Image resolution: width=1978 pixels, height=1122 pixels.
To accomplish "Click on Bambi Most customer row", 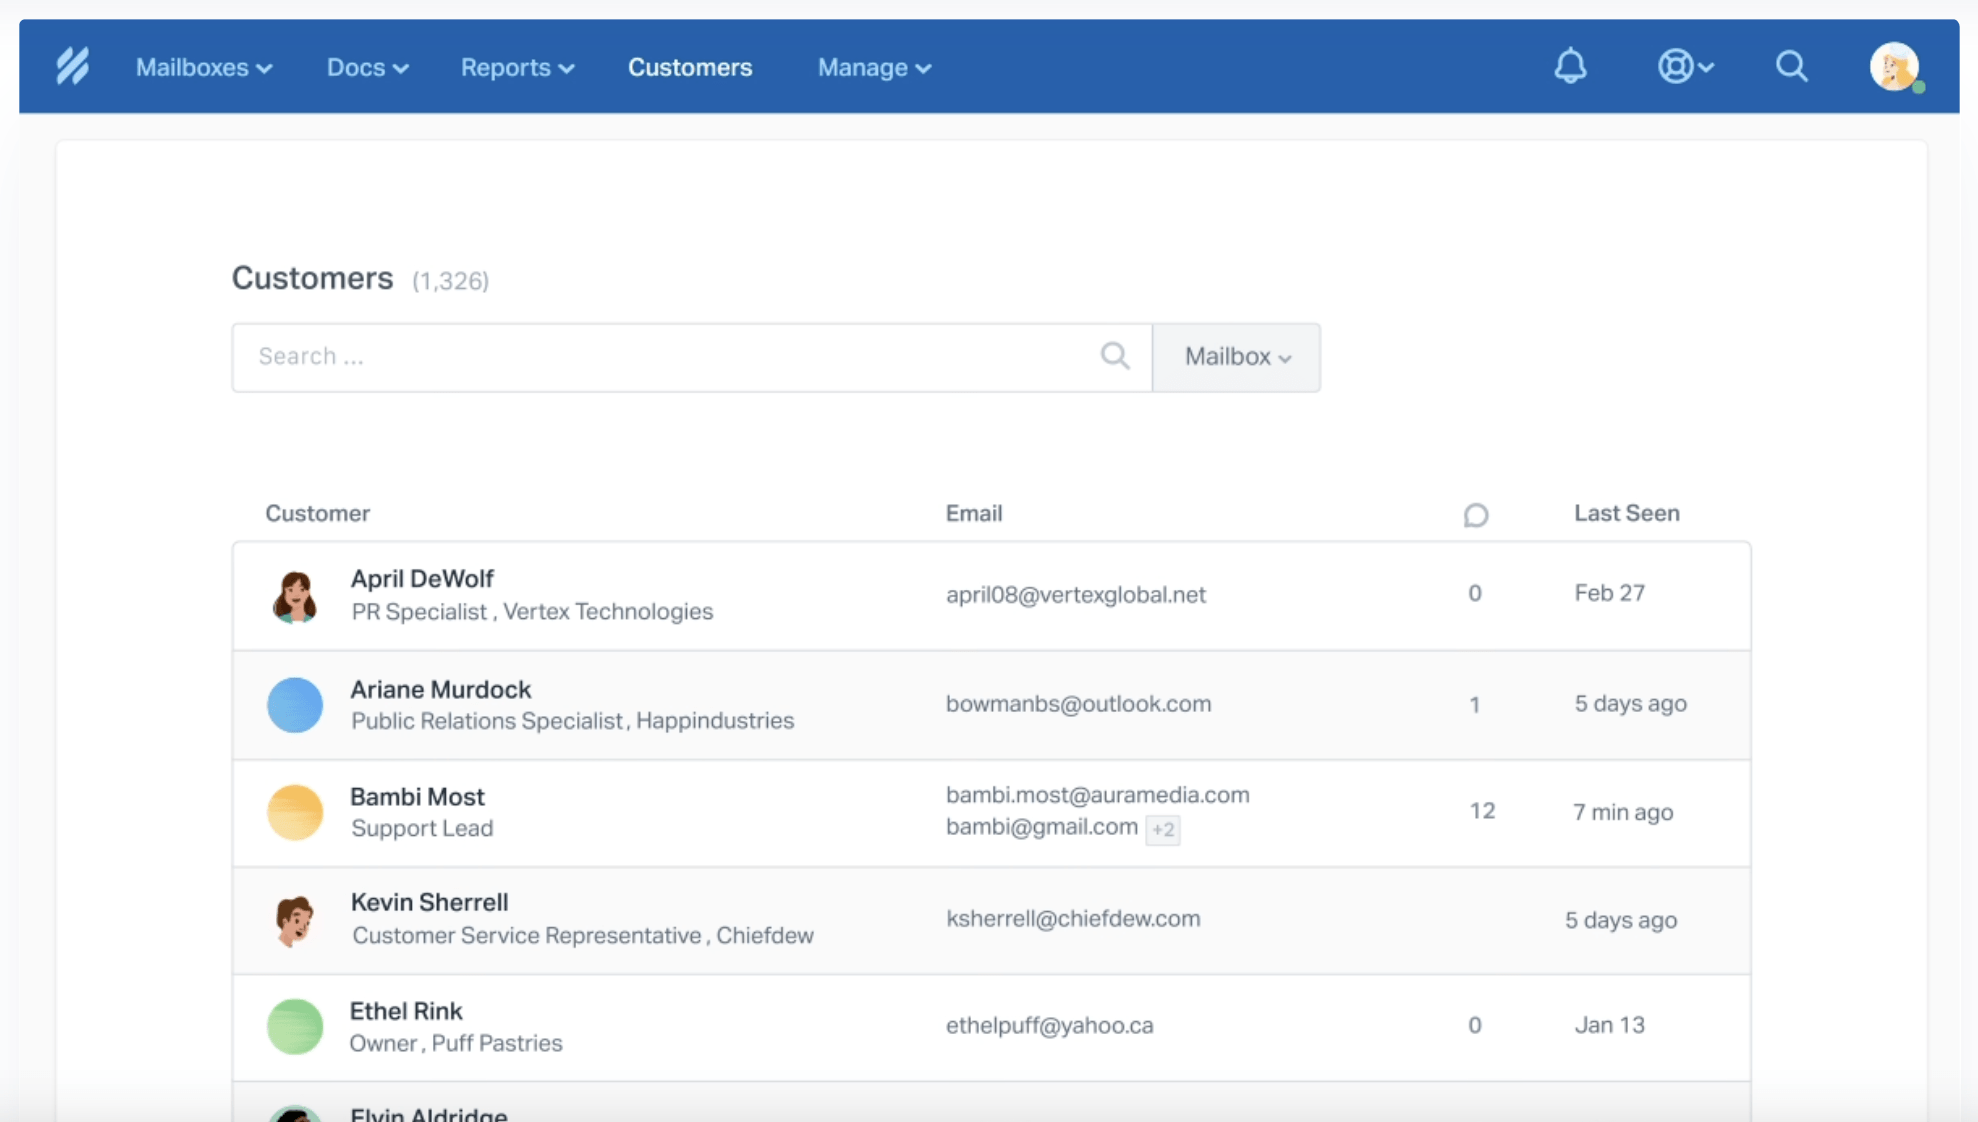I will click(x=990, y=811).
